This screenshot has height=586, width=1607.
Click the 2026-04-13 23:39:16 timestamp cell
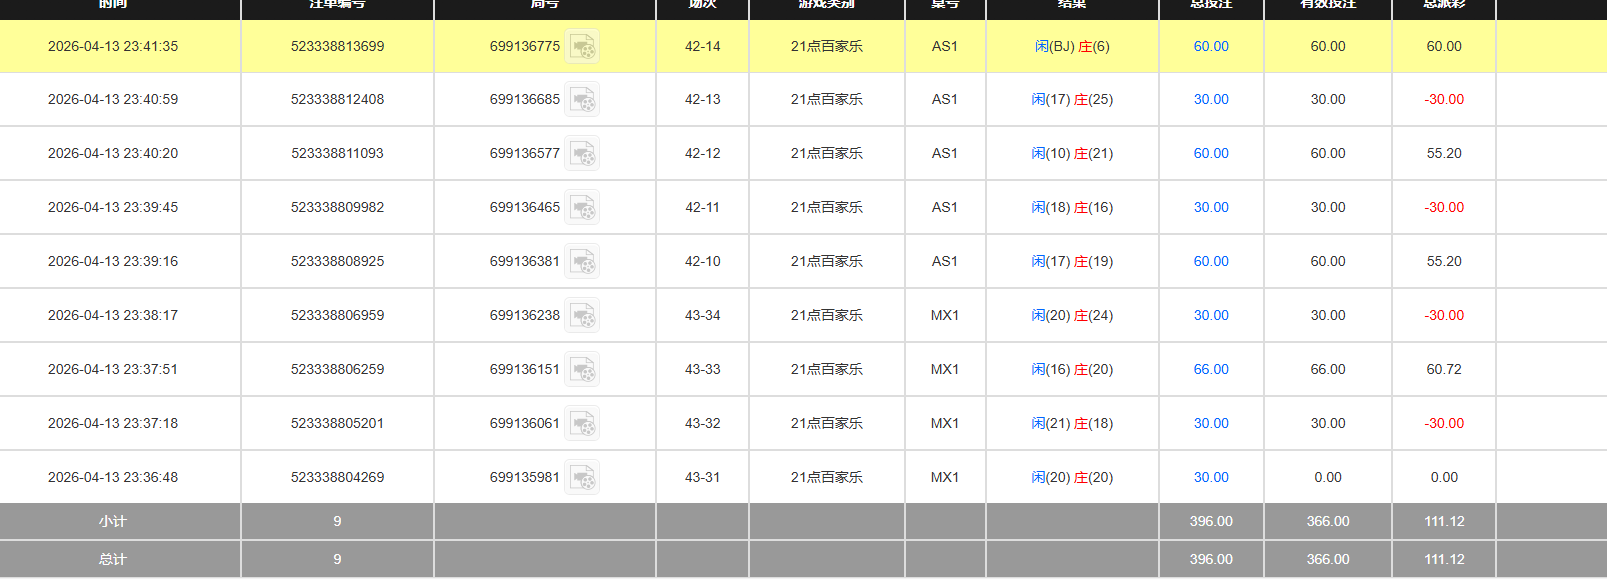(113, 262)
